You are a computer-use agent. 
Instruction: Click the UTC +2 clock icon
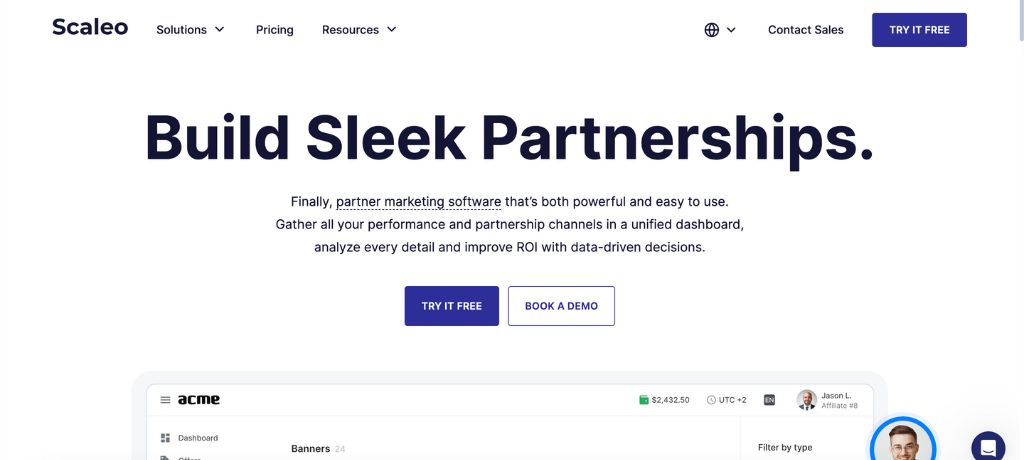[x=711, y=400]
